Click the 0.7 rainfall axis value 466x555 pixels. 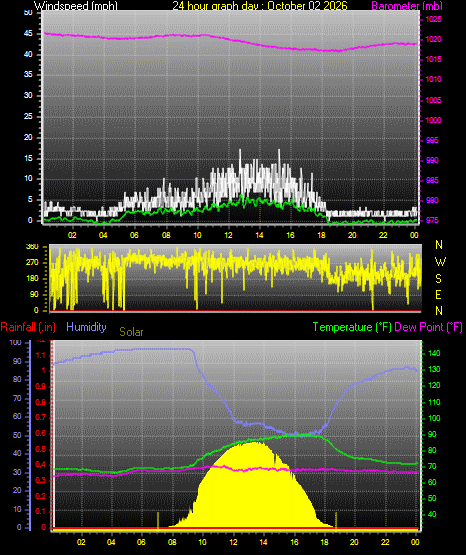41,417
